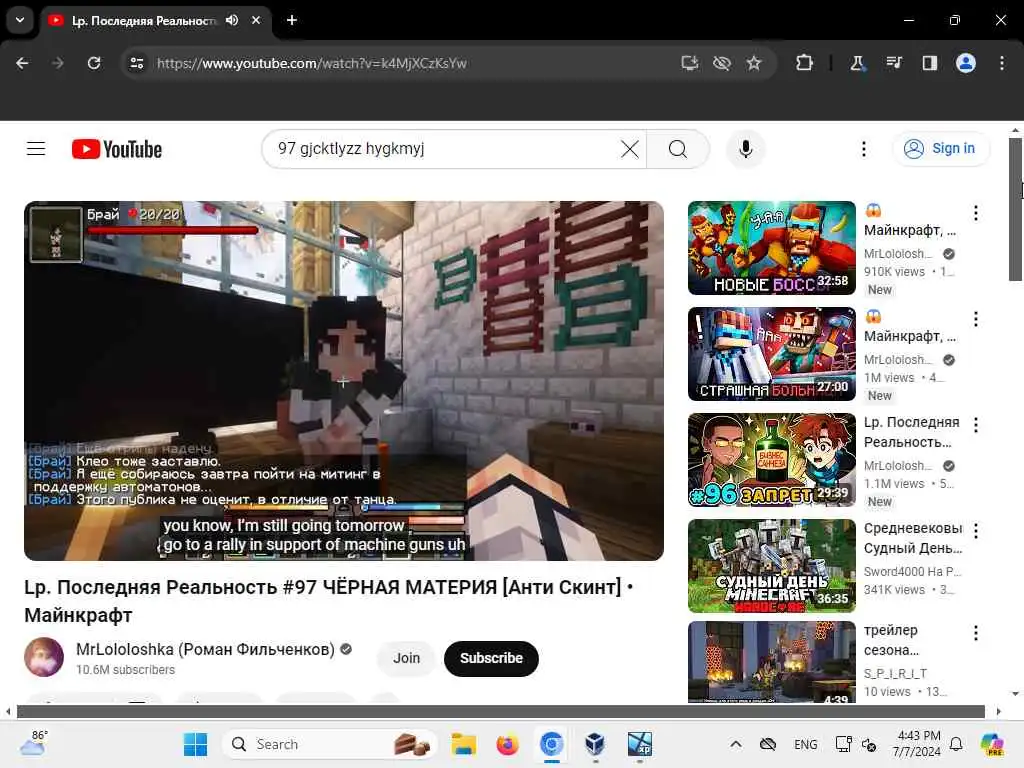This screenshot has width=1024, height=768.
Task: Click the crossed-eye tracking protection icon
Action: coord(722,63)
